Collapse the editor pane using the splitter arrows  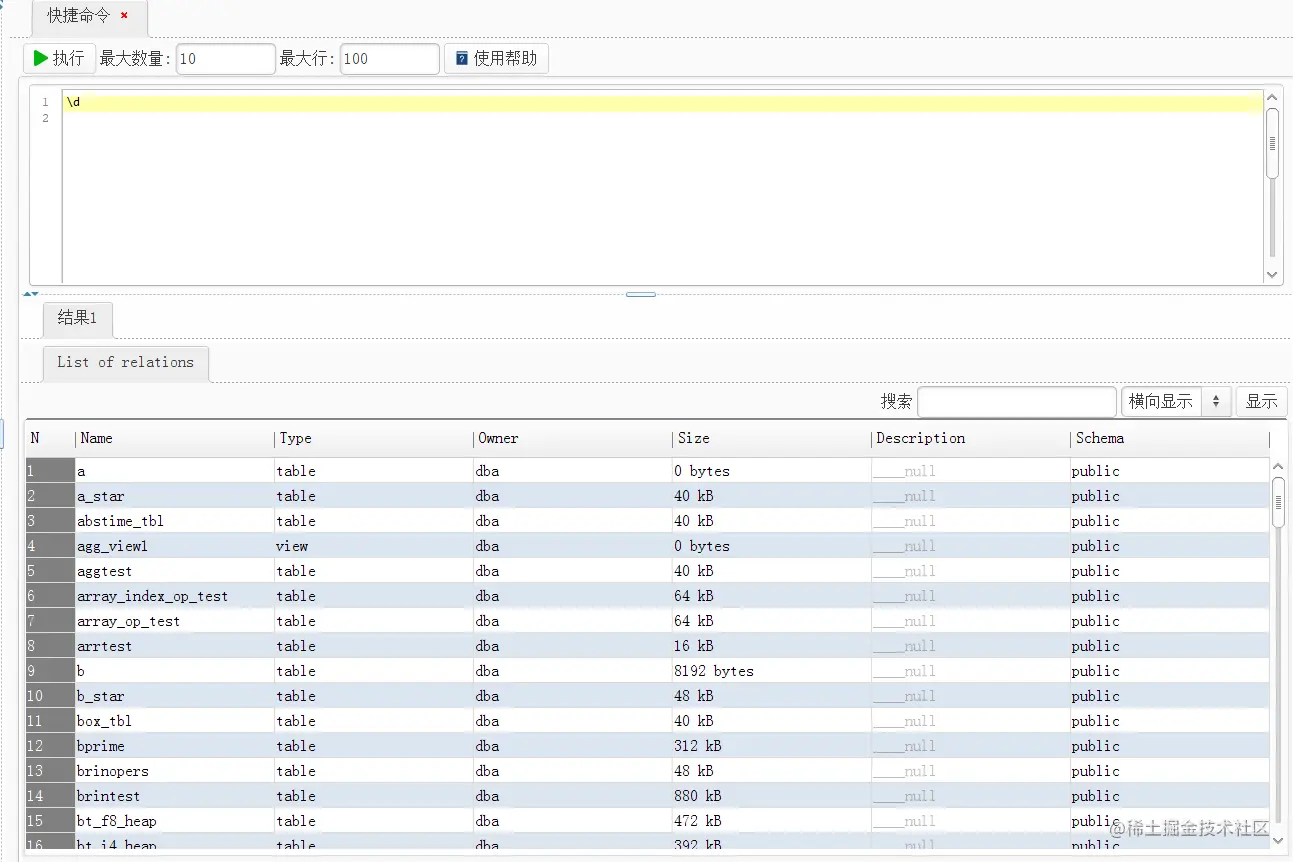tap(30, 294)
